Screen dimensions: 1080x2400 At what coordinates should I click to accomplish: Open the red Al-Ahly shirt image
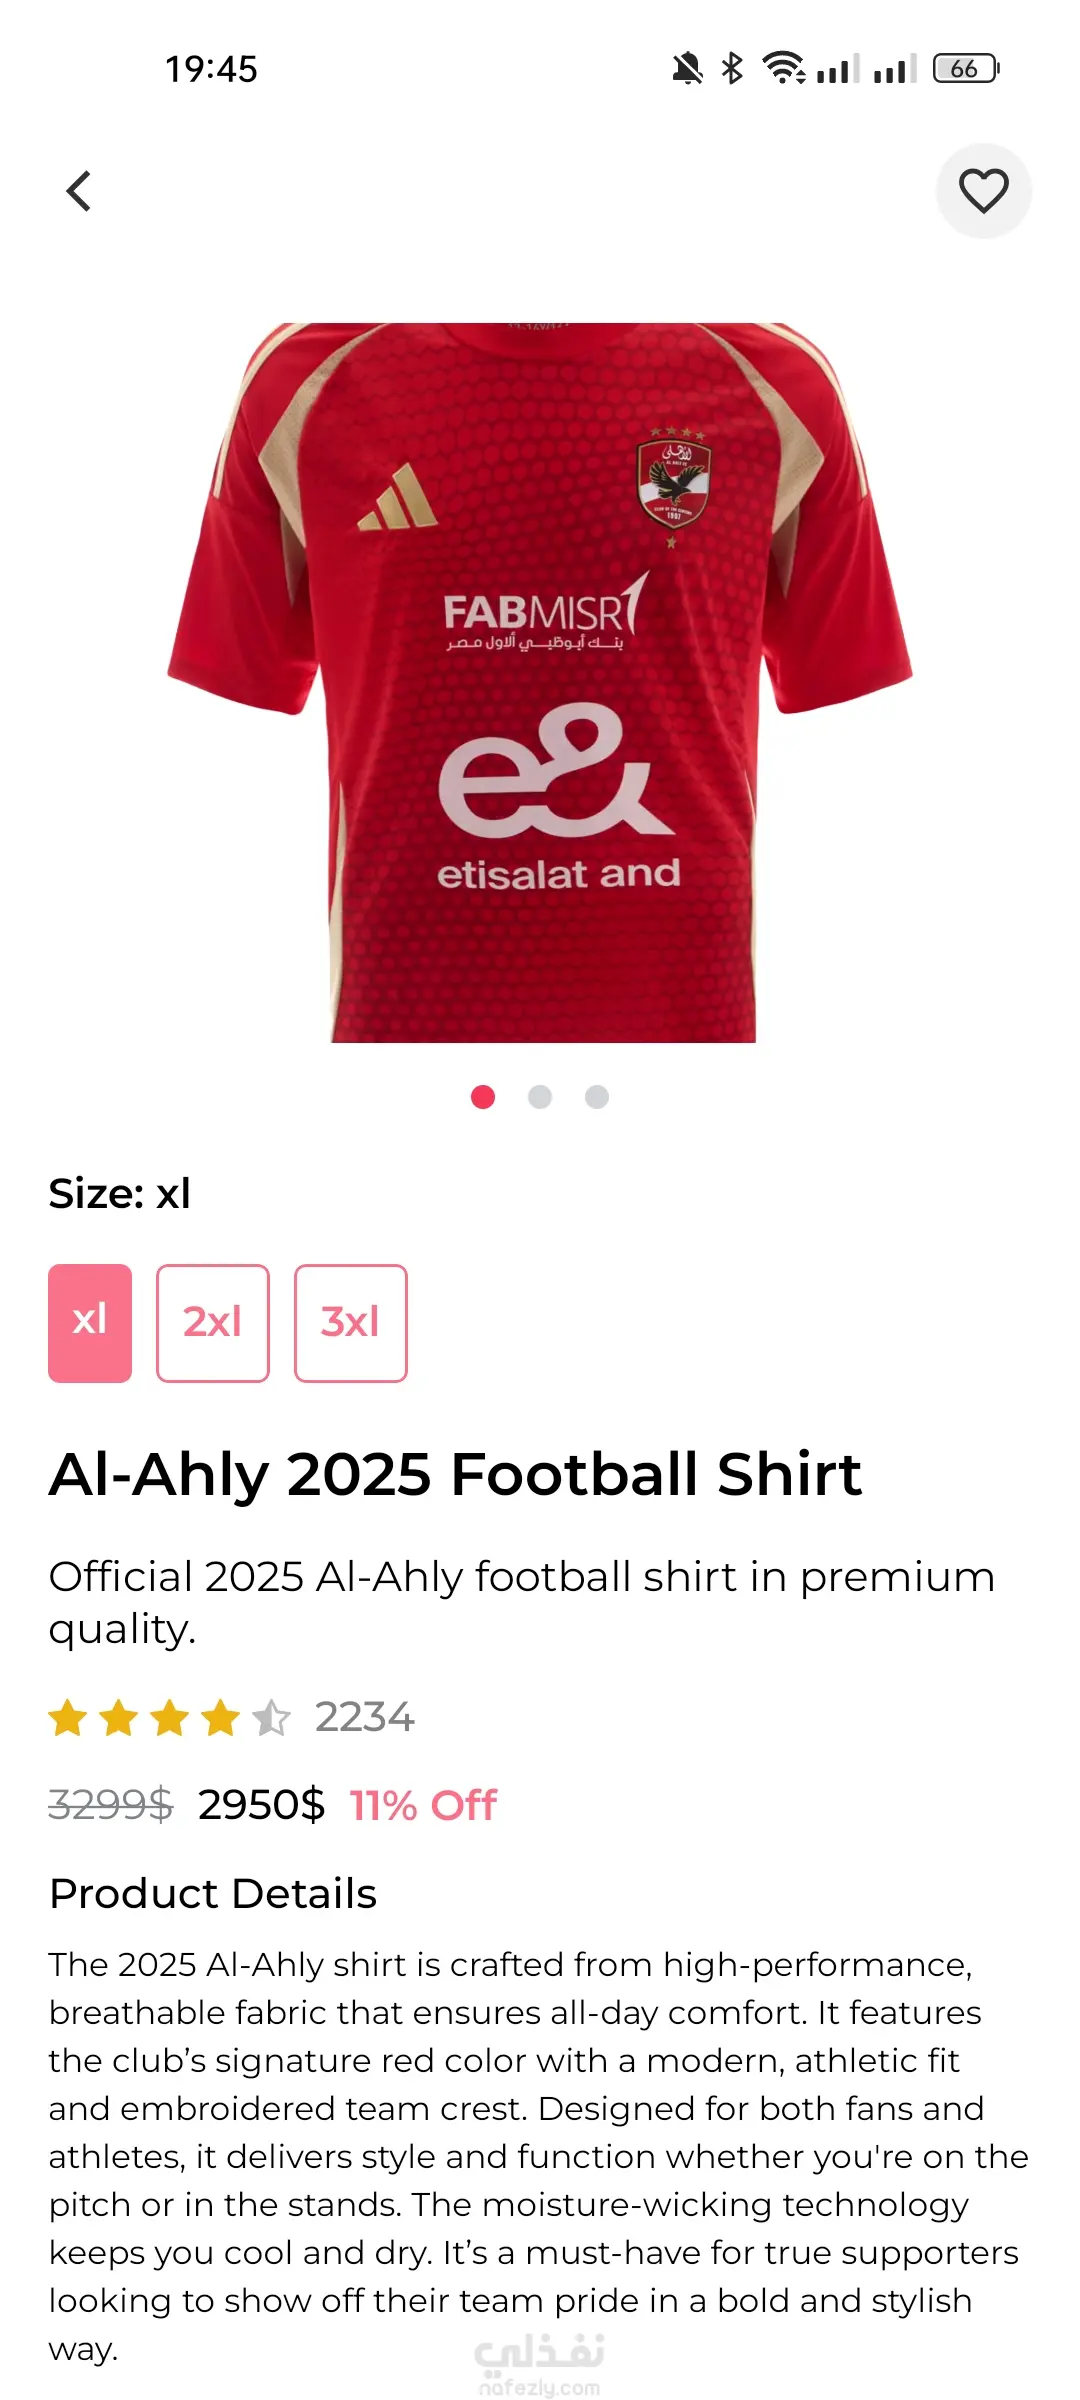[540, 682]
